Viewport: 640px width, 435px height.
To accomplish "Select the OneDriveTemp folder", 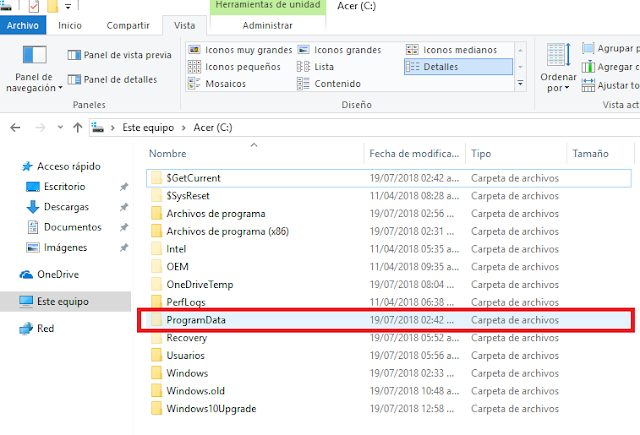I will coord(389,284).
